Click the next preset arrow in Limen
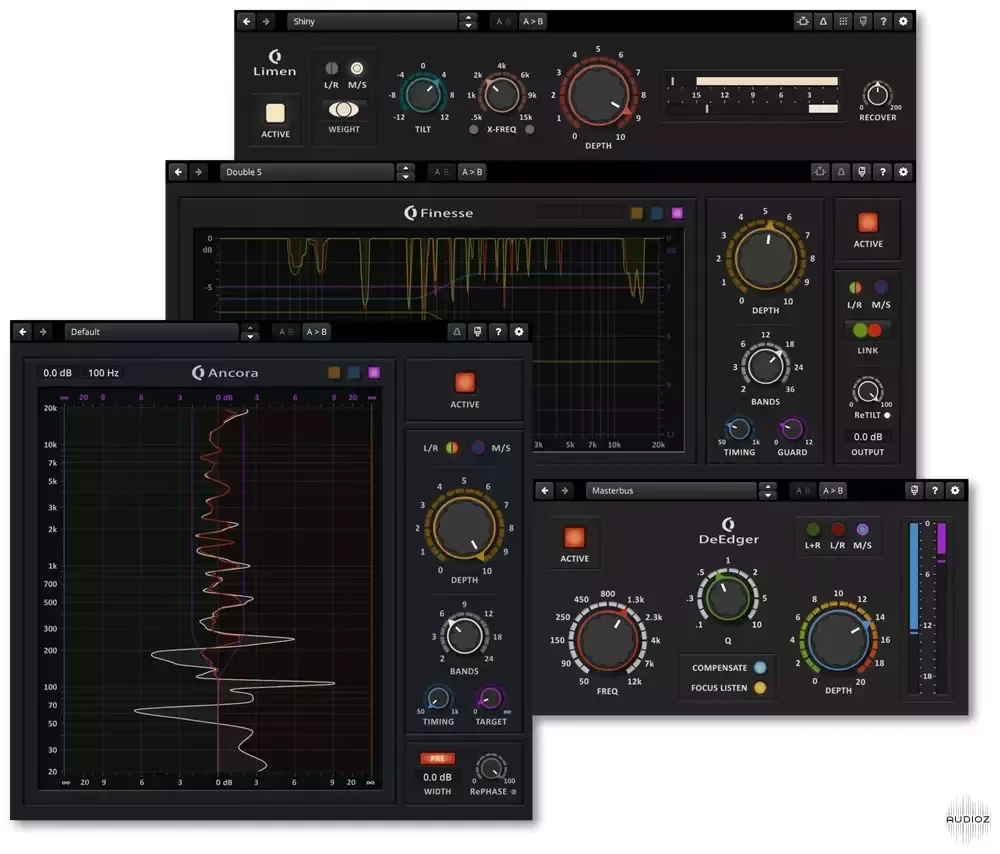Image resolution: width=1000 pixels, height=854 pixels. [266, 21]
